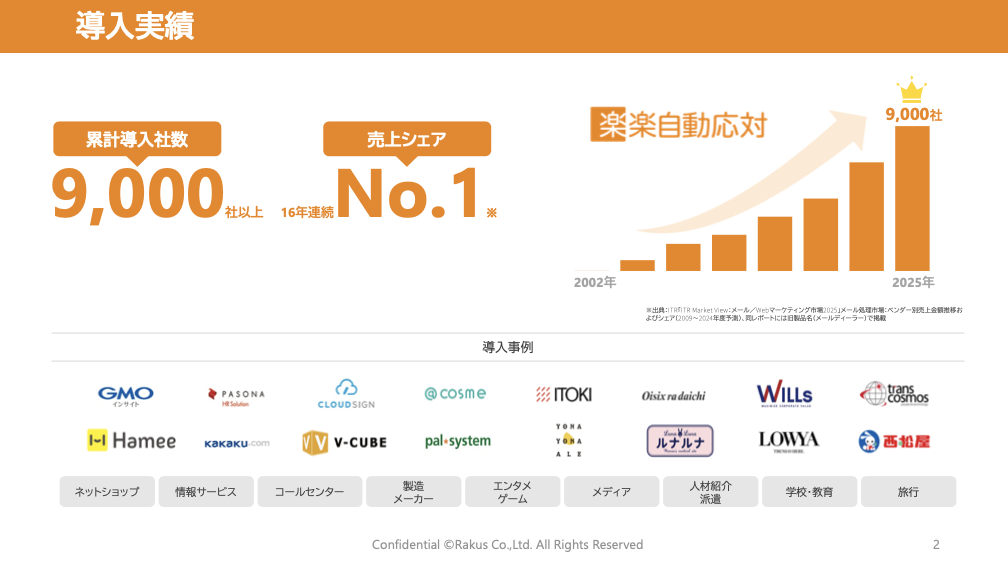Click the crown icon above the chart
Viewport: 1008px width, 564px height.
point(912,89)
